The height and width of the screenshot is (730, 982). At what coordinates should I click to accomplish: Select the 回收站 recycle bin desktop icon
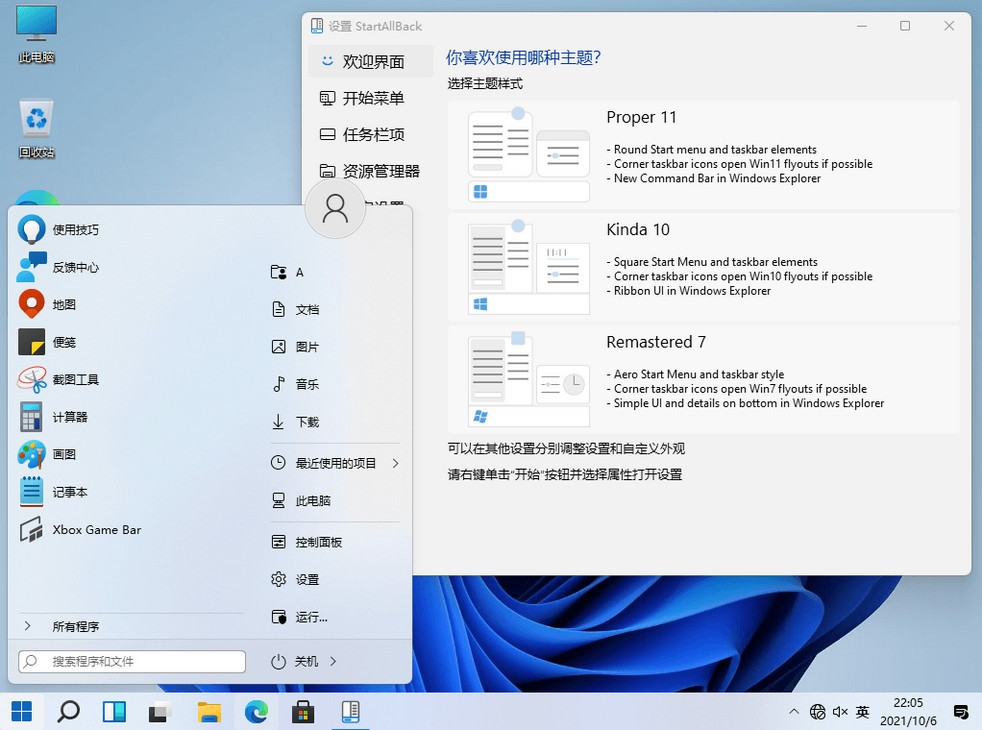(x=36, y=128)
